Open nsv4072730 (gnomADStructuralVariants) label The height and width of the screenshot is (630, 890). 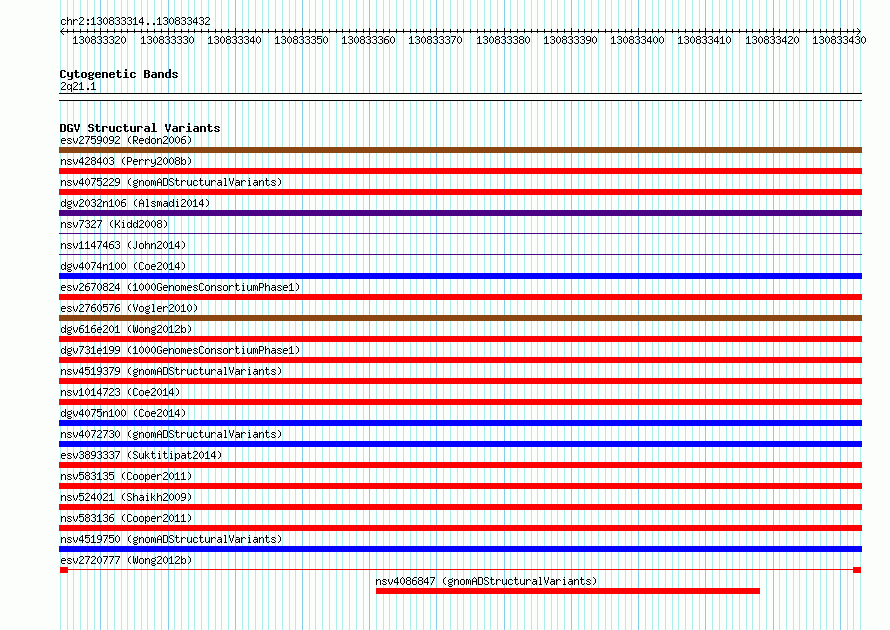171,434
